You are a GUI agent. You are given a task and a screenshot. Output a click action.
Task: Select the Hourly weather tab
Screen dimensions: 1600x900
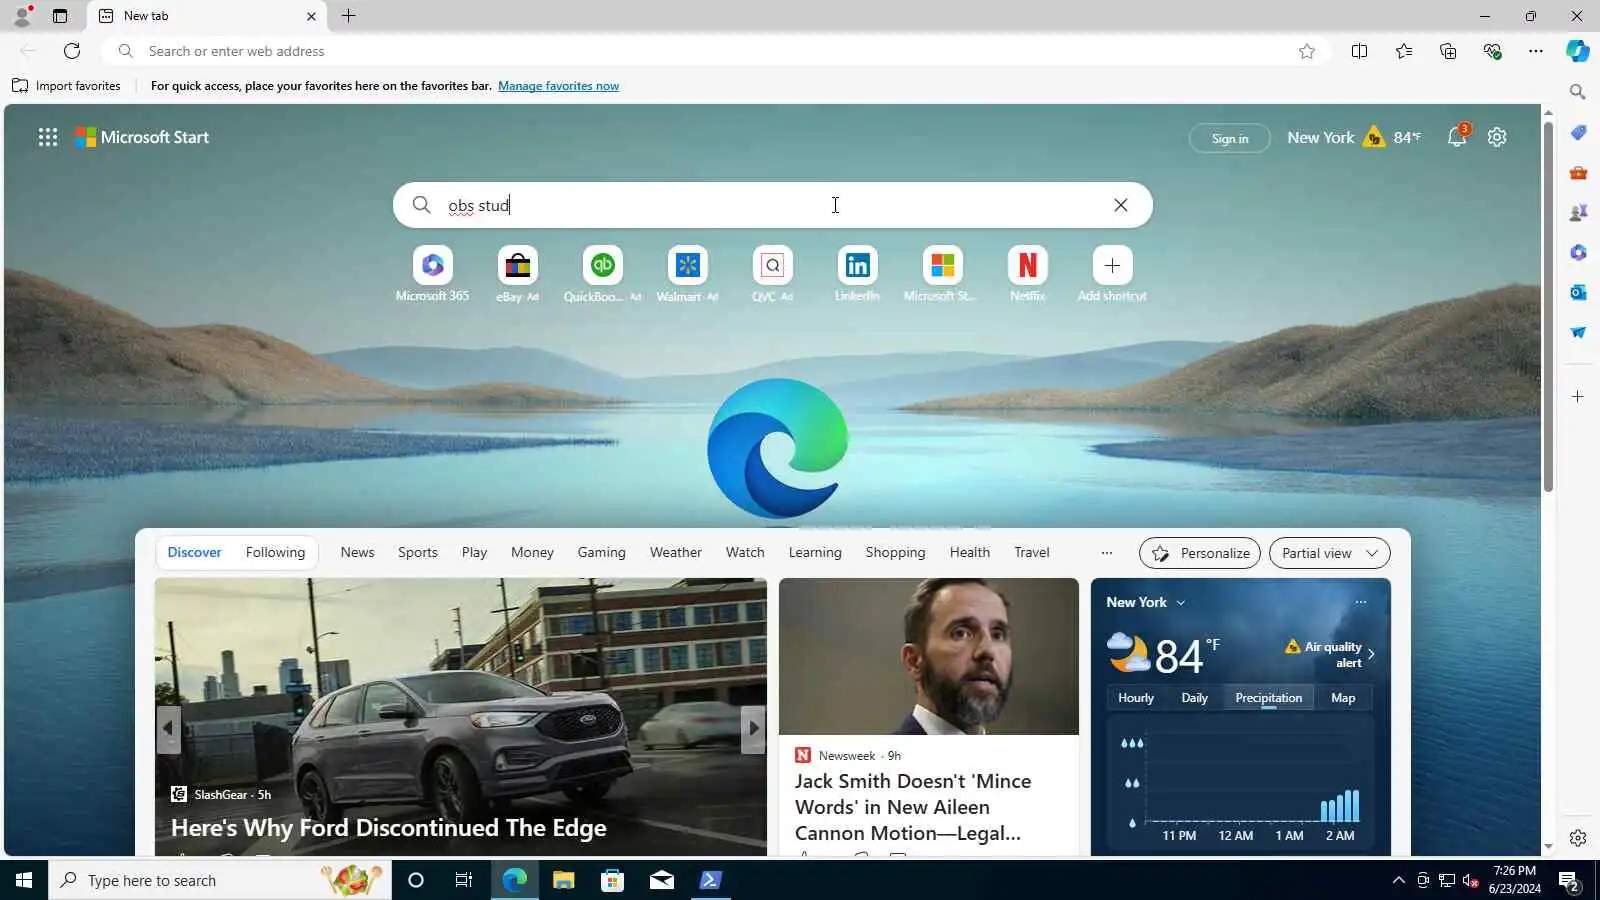point(1136,698)
